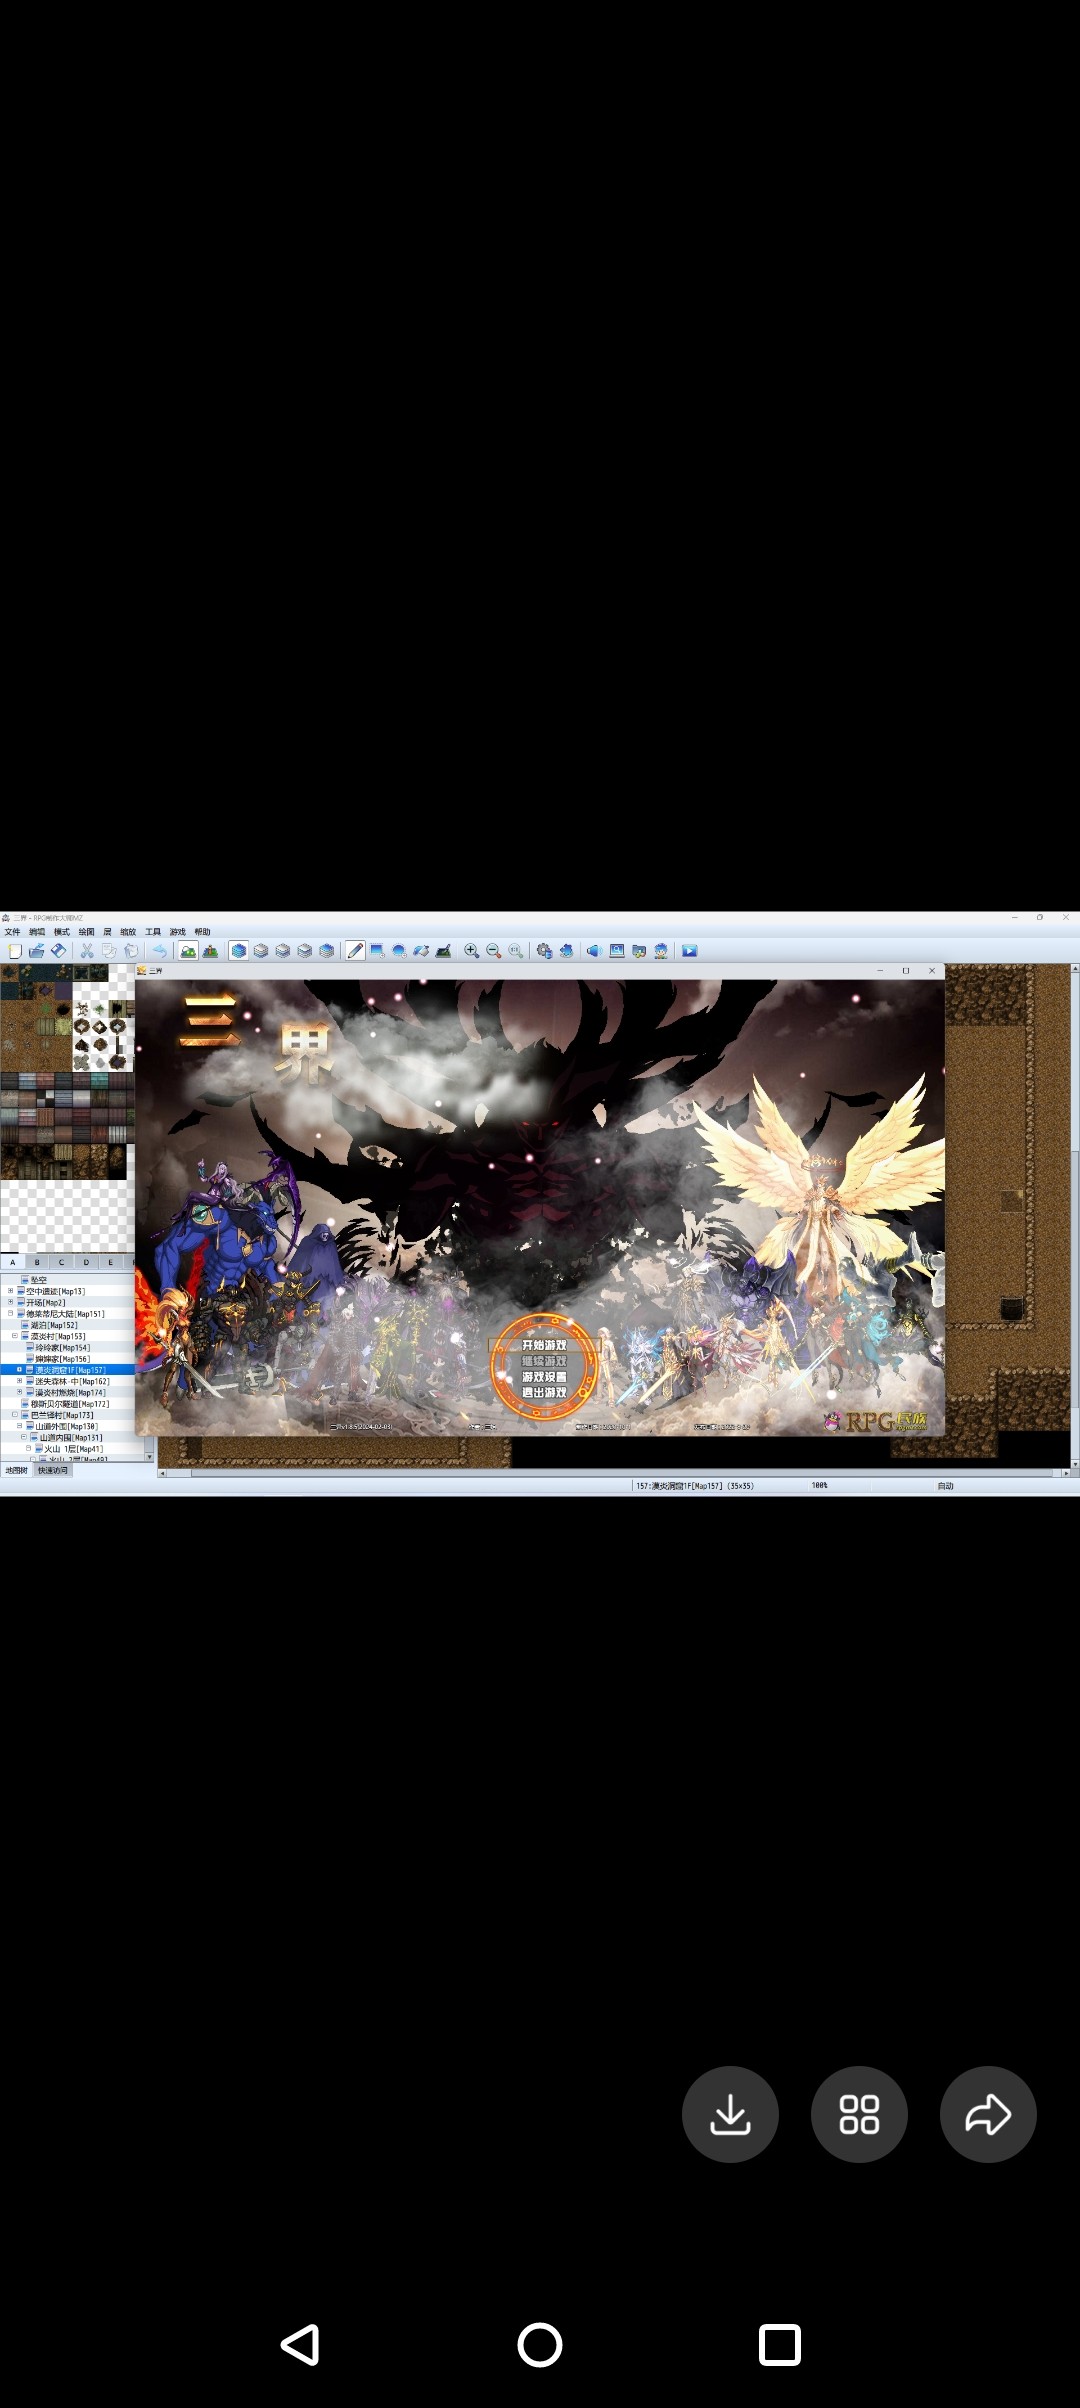Switch to the 快速访问 tab
Screen dimensions: 1080x2408
53,1471
